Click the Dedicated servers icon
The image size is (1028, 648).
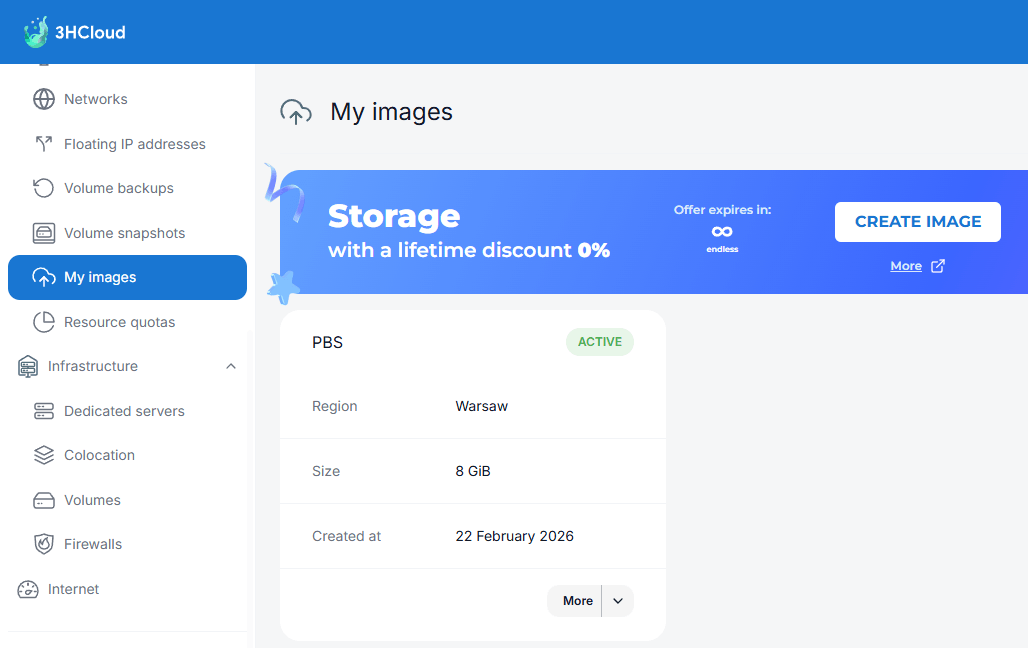pyautogui.click(x=44, y=411)
